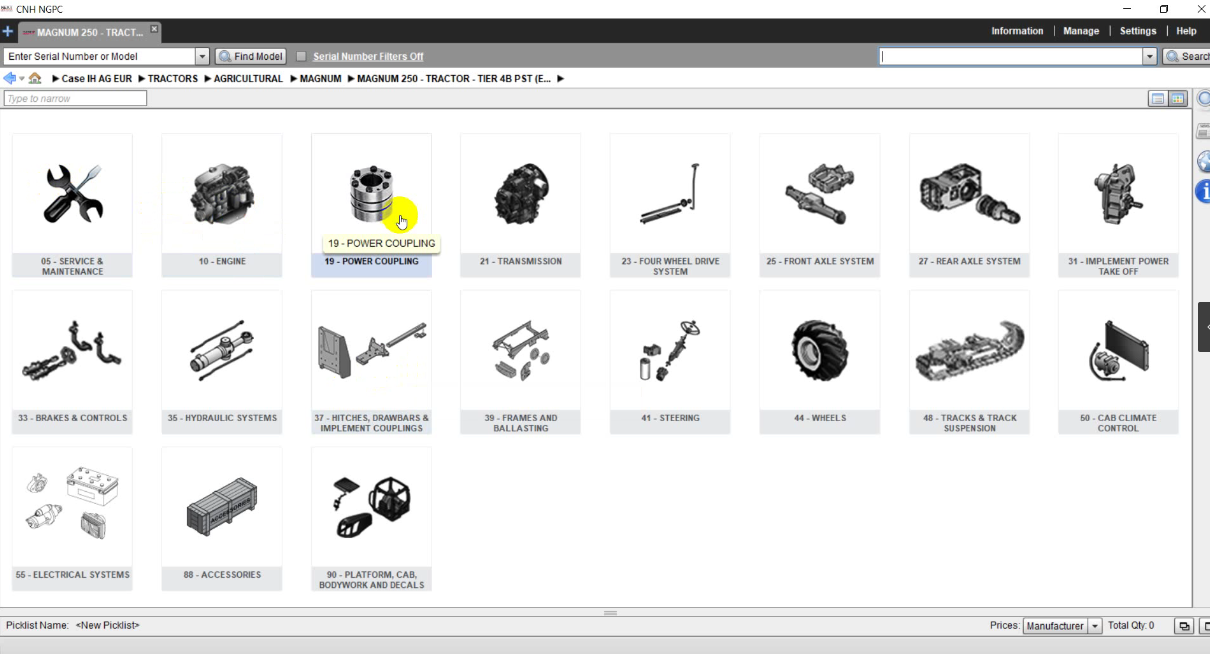Open the 35 - Hydraulic Systems category
Image resolution: width=1210 pixels, height=654 pixels.
point(222,362)
